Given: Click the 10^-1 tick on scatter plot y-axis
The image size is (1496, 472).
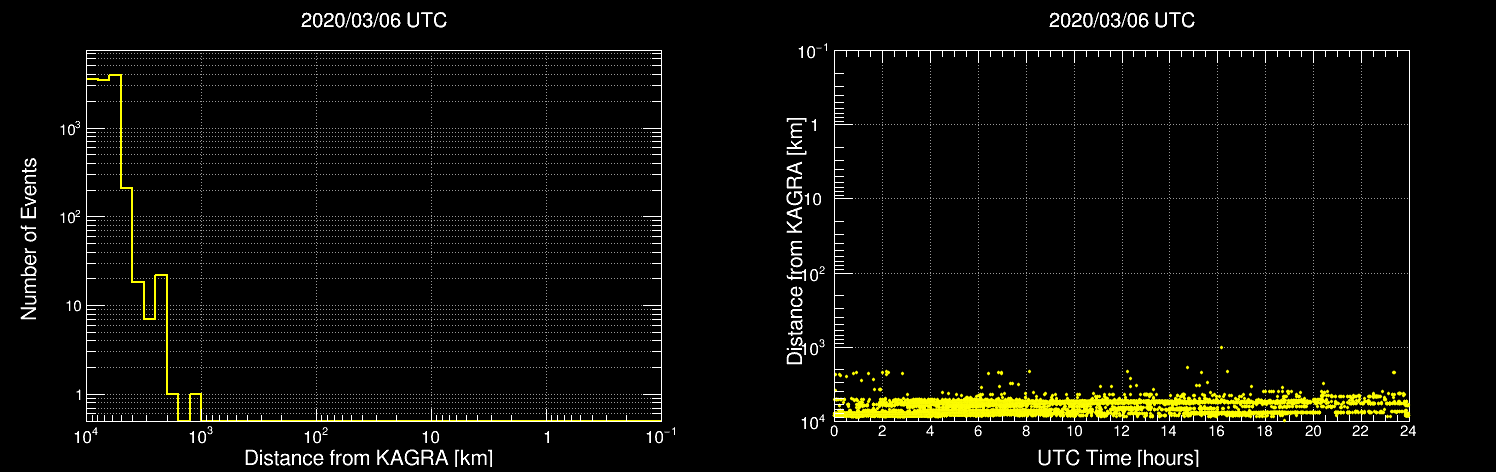Looking at the screenshot, I should coord(813,51).
